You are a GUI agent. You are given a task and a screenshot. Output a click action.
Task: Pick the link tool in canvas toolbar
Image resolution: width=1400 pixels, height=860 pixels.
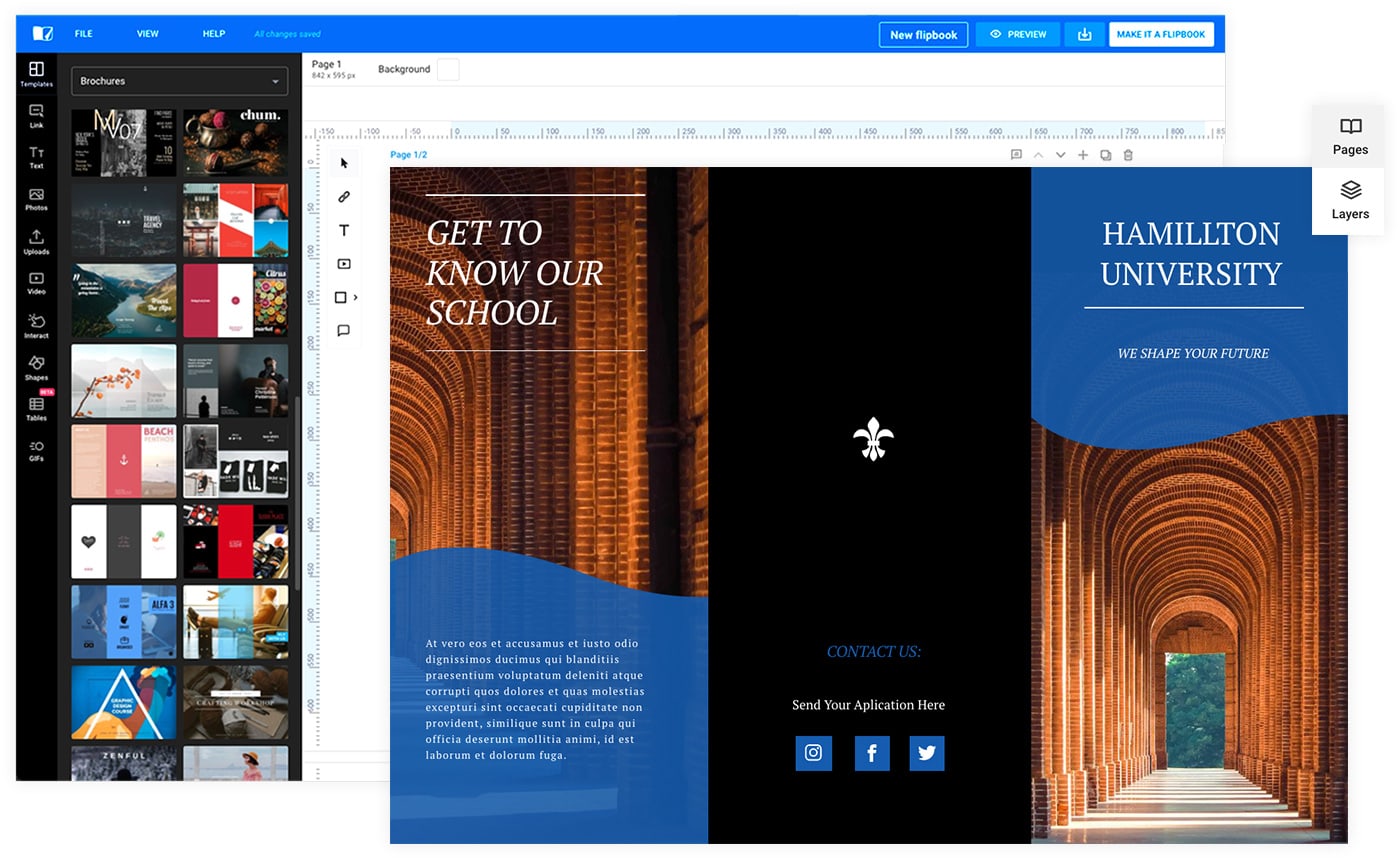click(344, 197)
